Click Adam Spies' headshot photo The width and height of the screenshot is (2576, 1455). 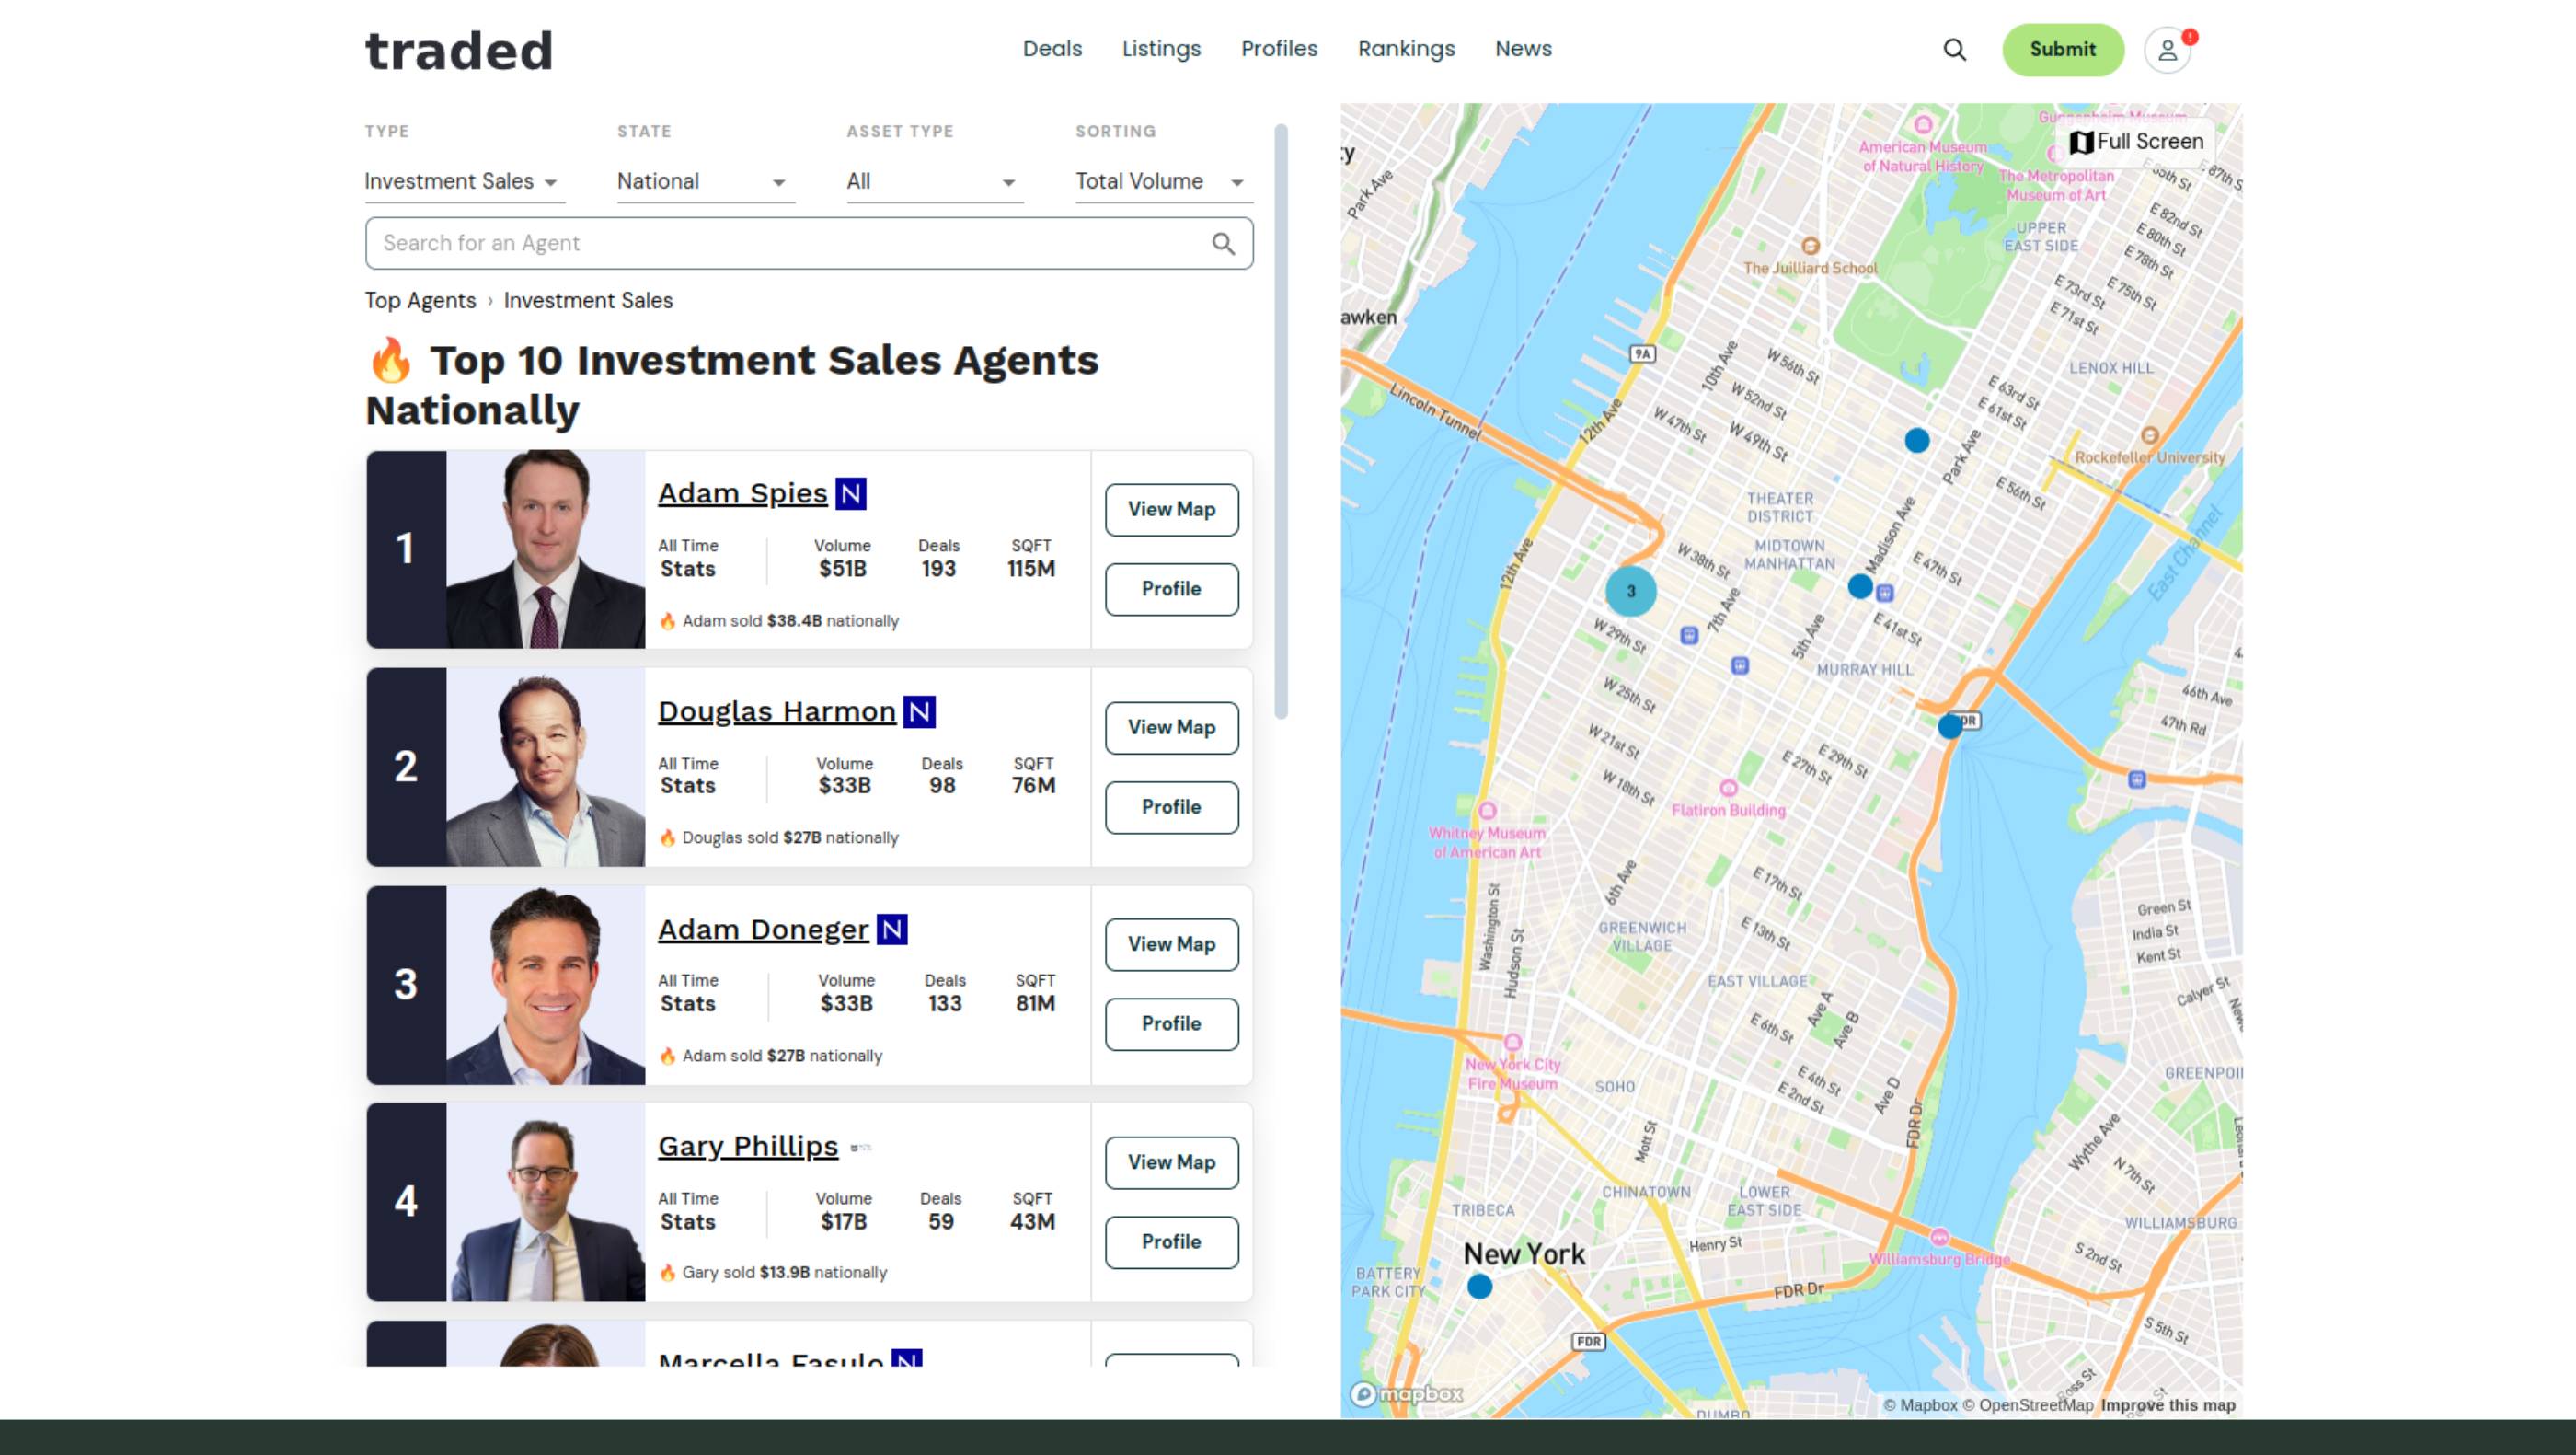[546, 549]
